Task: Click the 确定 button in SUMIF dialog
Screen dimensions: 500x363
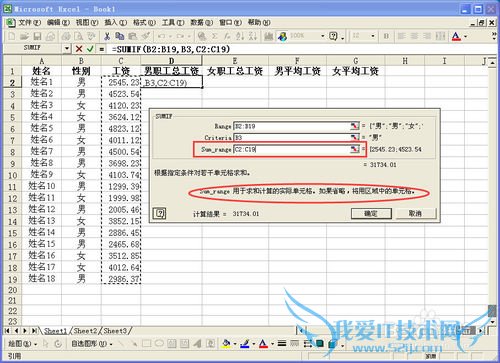Action: (x=371, y=213)
